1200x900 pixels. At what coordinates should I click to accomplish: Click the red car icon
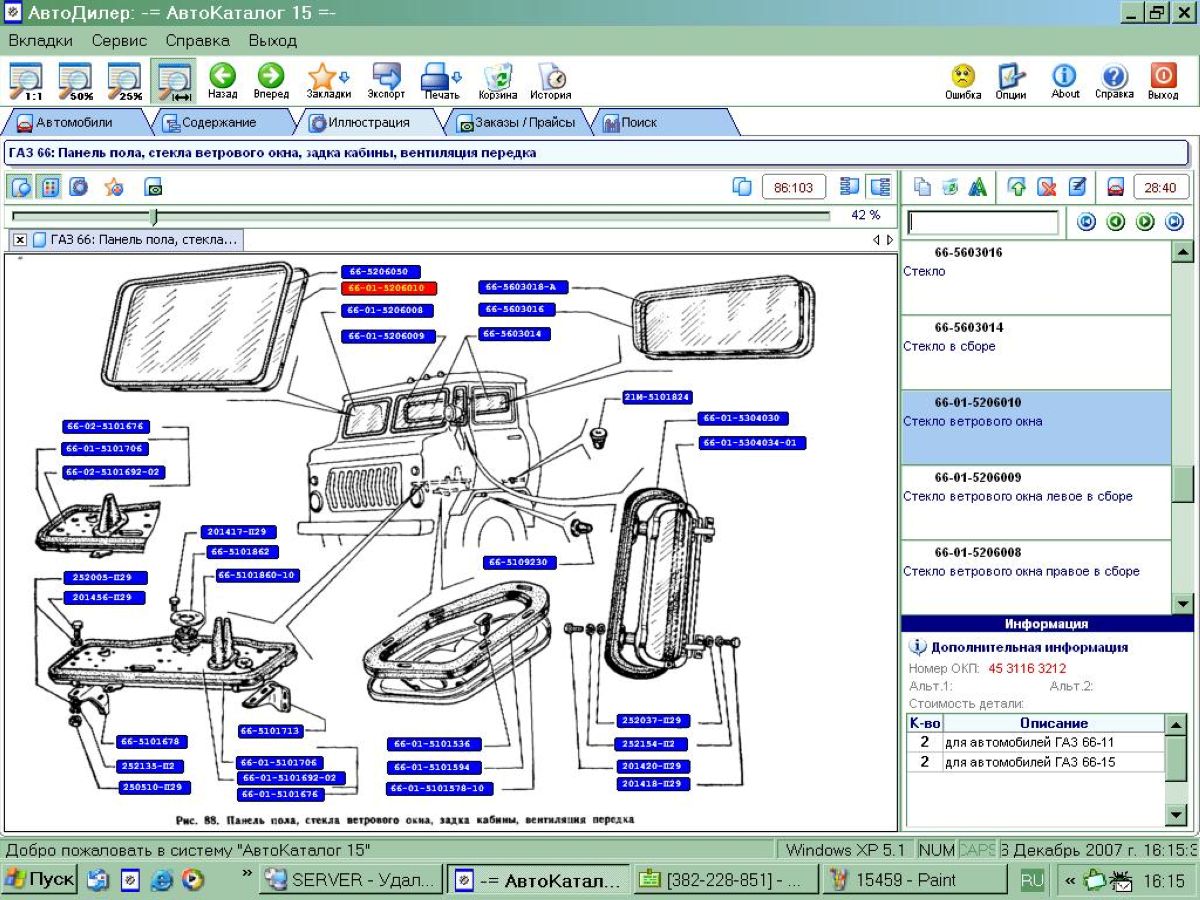point(1116,186)
